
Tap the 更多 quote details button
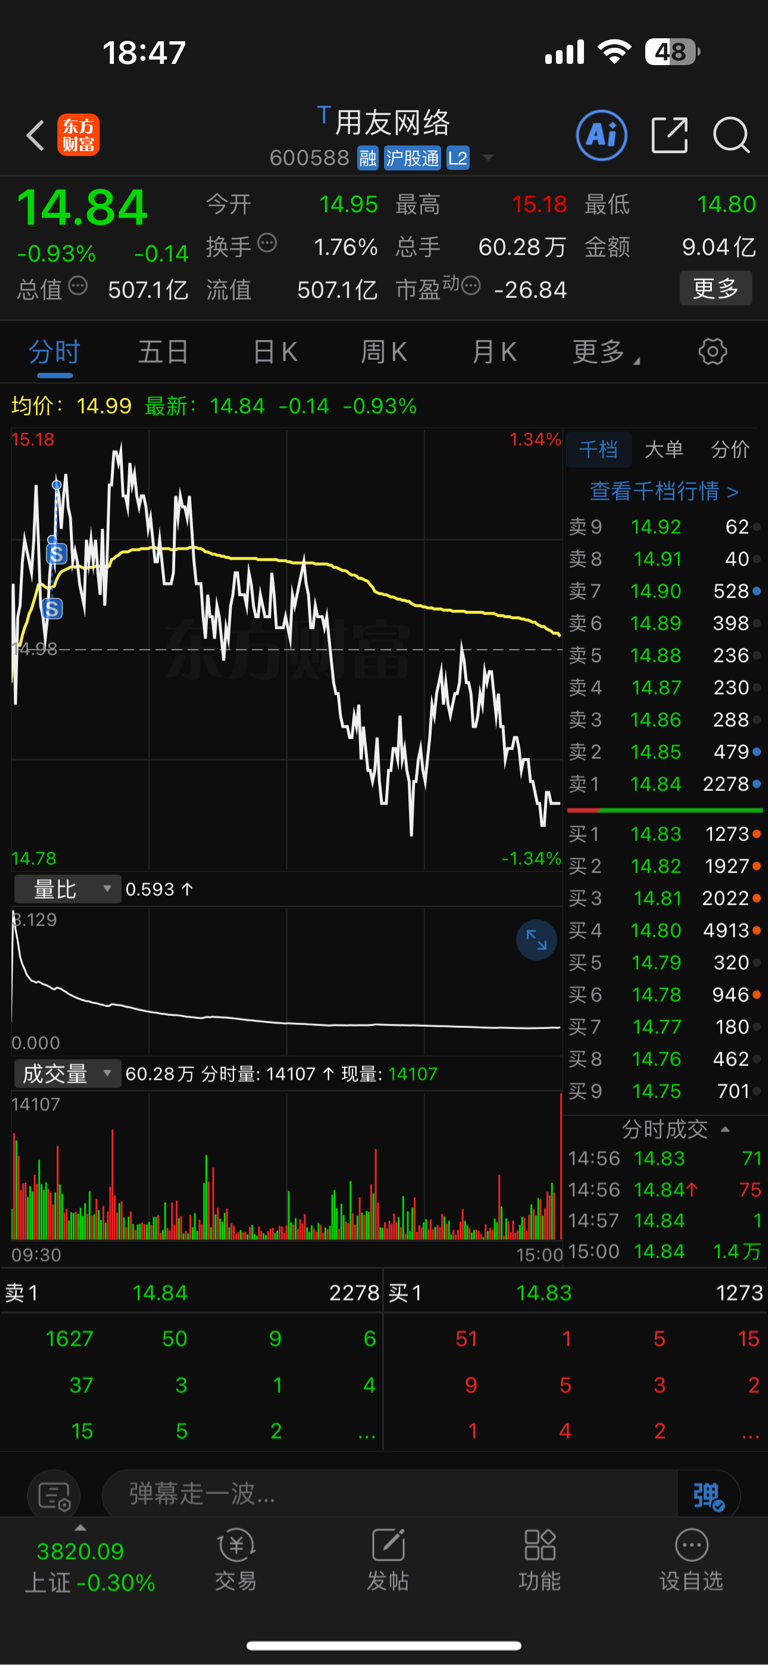click(x=716, y=288)
